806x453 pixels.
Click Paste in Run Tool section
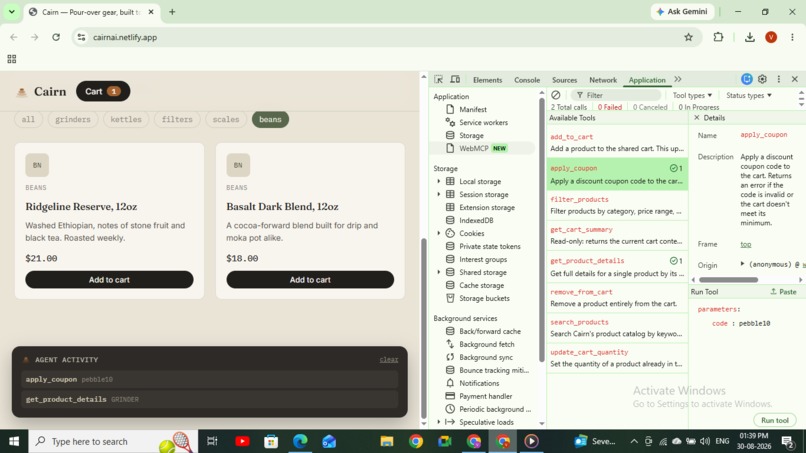tap(783, 292)
